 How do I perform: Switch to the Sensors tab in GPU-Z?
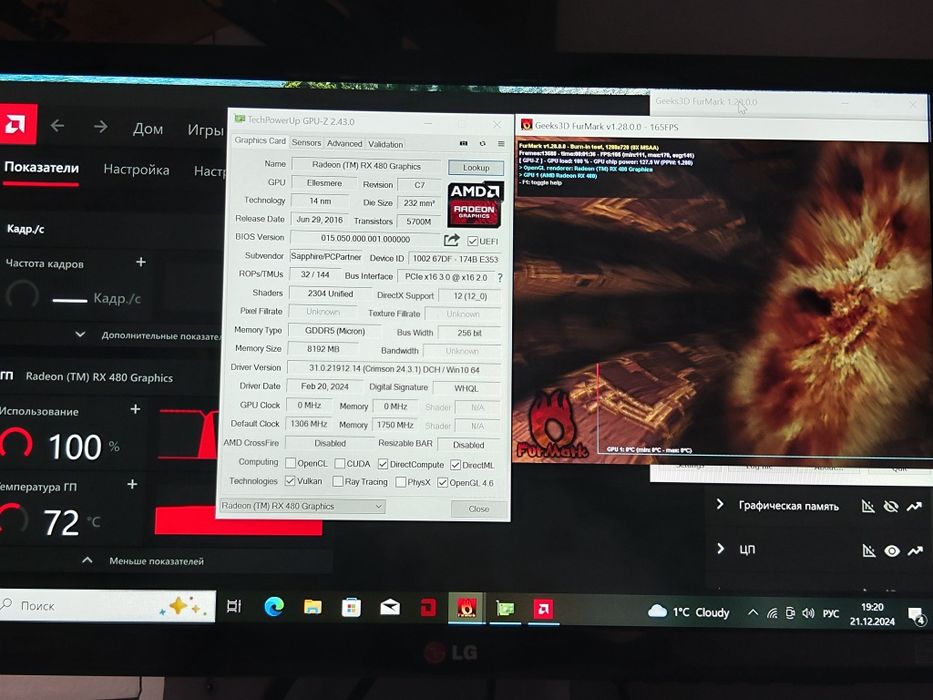click(306, 142)
